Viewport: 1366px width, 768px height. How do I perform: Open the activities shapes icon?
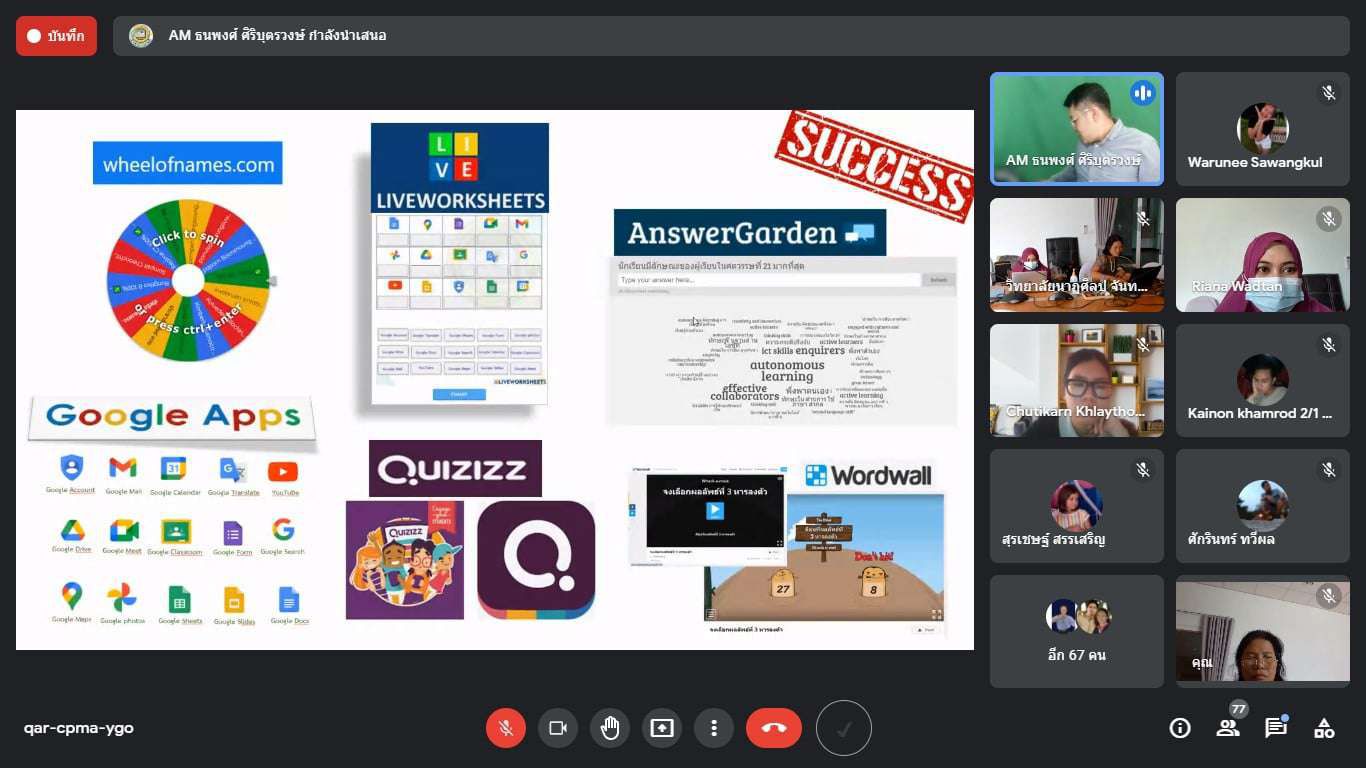(x=1324, y=728)
